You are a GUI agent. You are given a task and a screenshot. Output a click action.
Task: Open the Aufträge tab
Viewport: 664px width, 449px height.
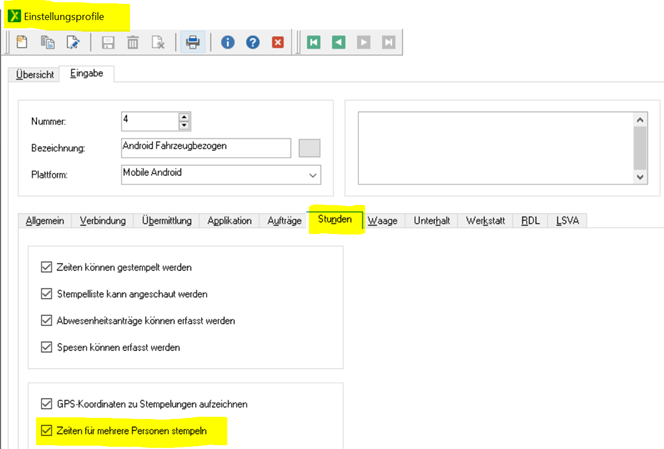tap(283, 220)
